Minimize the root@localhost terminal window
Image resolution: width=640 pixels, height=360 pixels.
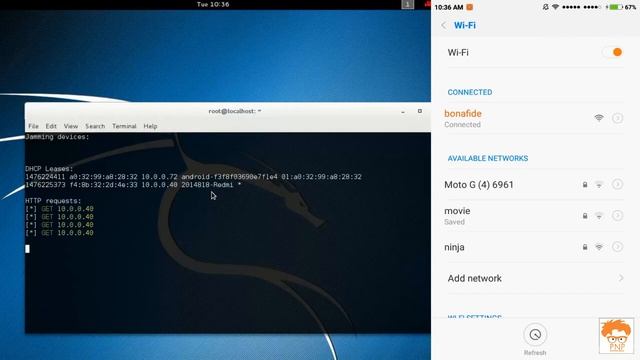tap(403, 111)
